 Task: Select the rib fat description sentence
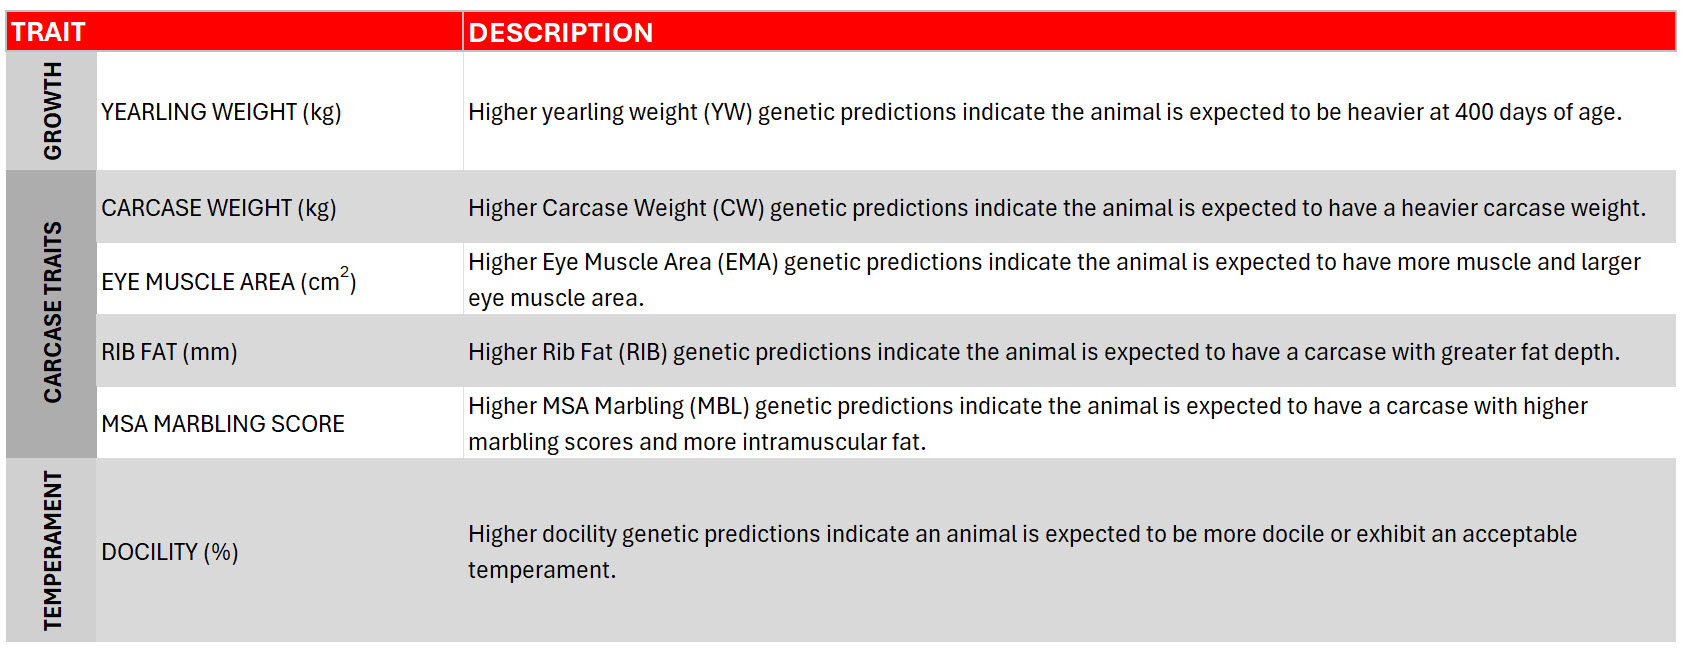pyautogui.click(x=1043, y=352)
